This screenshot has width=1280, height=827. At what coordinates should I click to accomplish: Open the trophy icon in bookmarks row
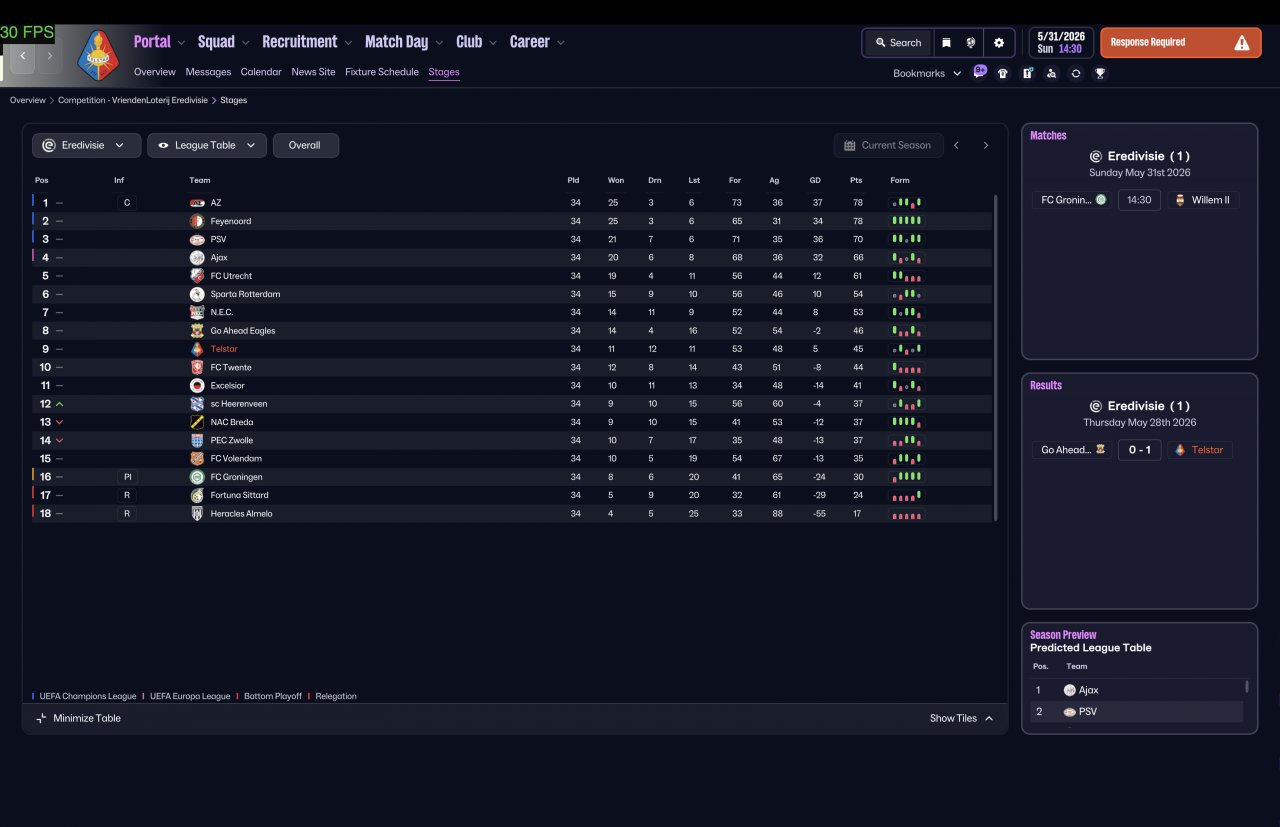coord(1100,73)
